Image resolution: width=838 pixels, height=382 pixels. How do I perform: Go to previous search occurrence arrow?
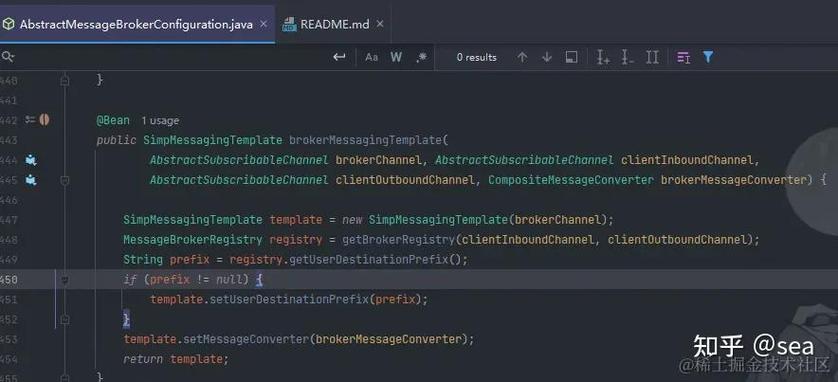click(523, 57)
